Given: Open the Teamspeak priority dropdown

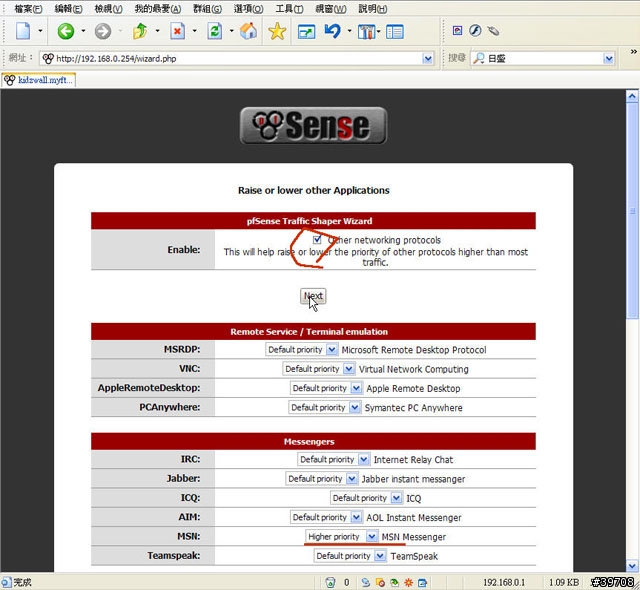Looking at the screenshot, I should click(350, 555).
